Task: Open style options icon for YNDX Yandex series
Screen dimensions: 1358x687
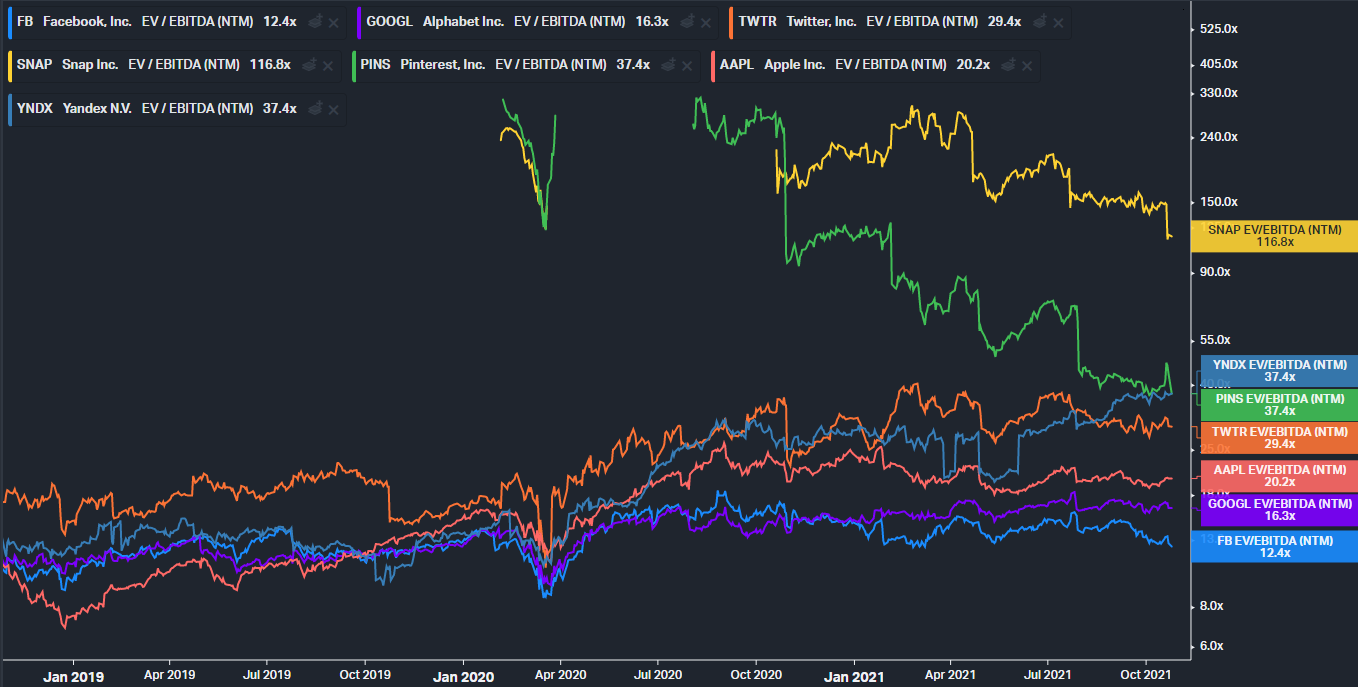Action: (316, 108)
